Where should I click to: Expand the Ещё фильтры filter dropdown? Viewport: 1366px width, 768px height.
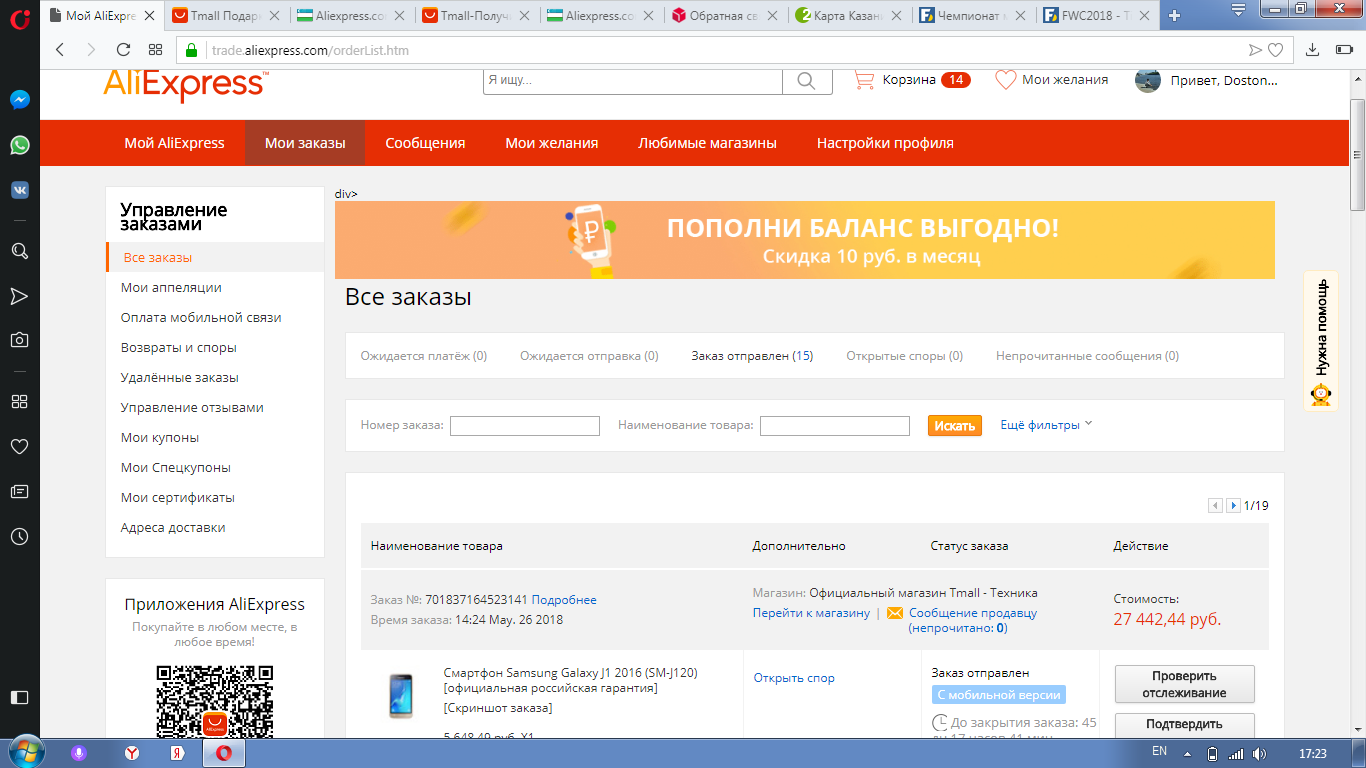1046,425
